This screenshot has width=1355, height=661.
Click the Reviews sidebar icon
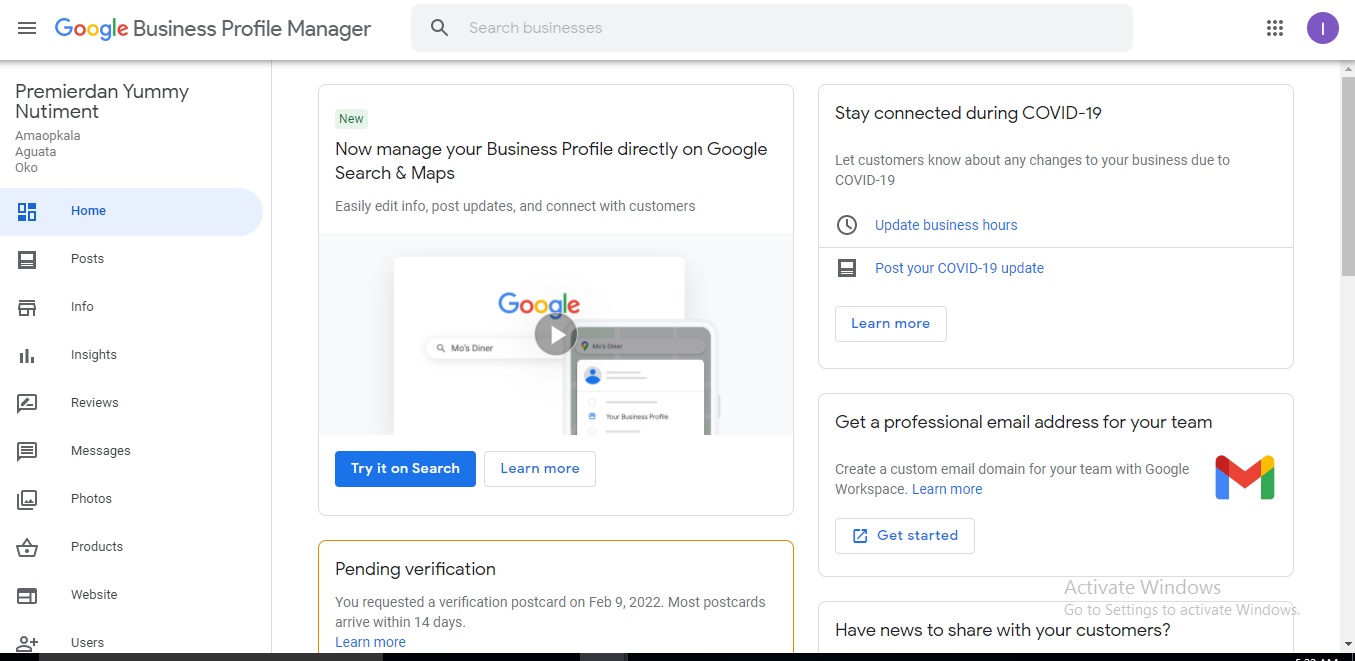(x=27, y=403)
